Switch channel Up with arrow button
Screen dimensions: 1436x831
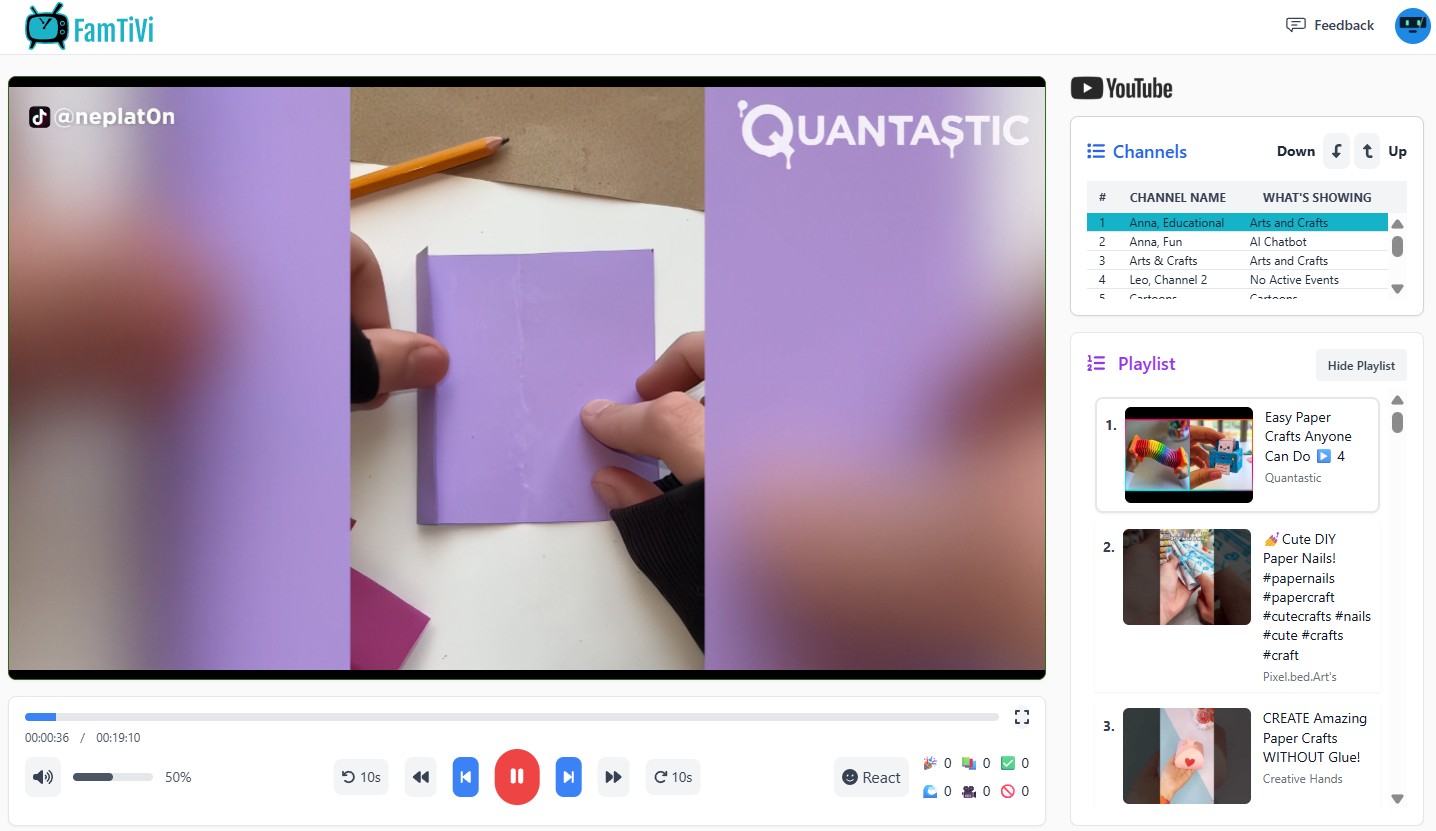click(1367, 151)
